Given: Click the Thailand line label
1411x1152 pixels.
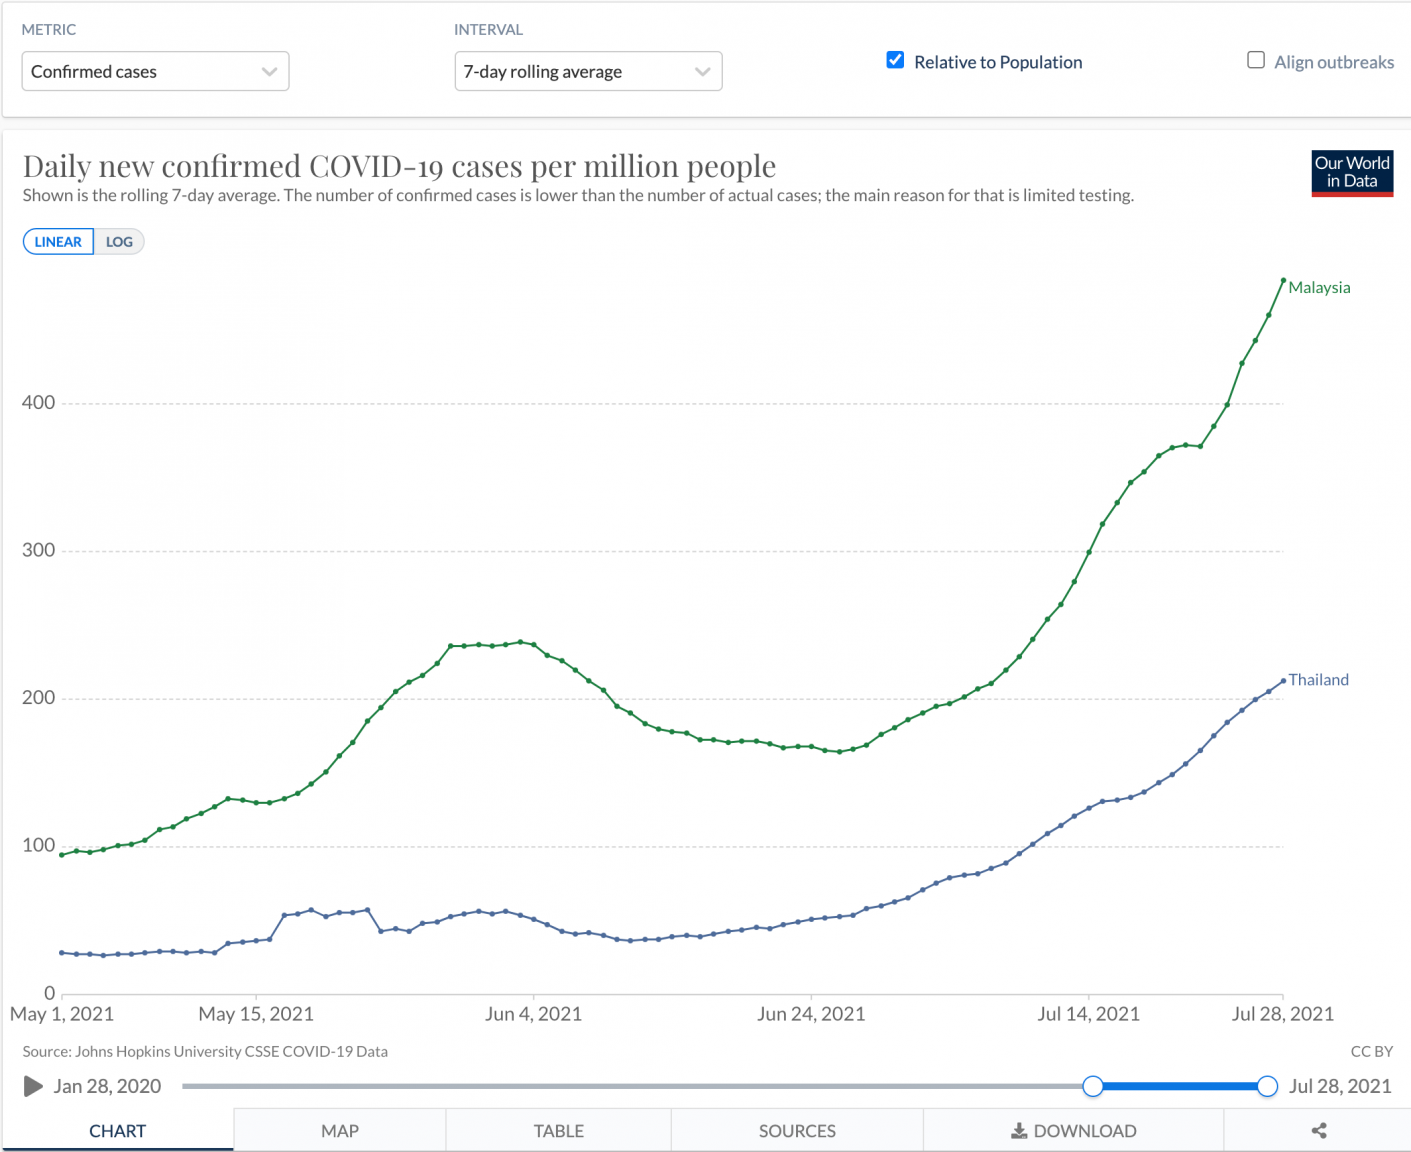Looking at the screenshot, I should (x=1318, y=680).
